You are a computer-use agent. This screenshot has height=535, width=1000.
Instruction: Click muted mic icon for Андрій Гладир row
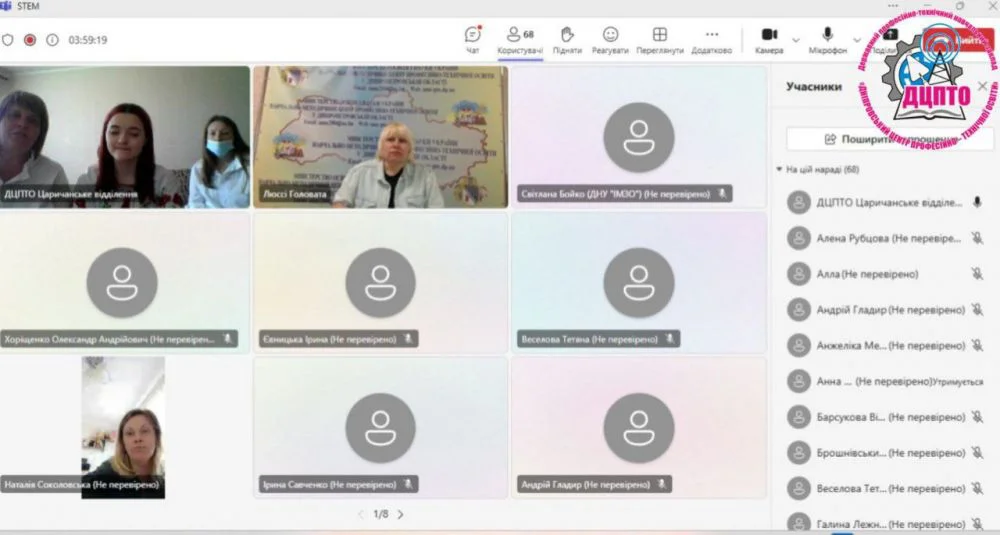click(976, 310)
